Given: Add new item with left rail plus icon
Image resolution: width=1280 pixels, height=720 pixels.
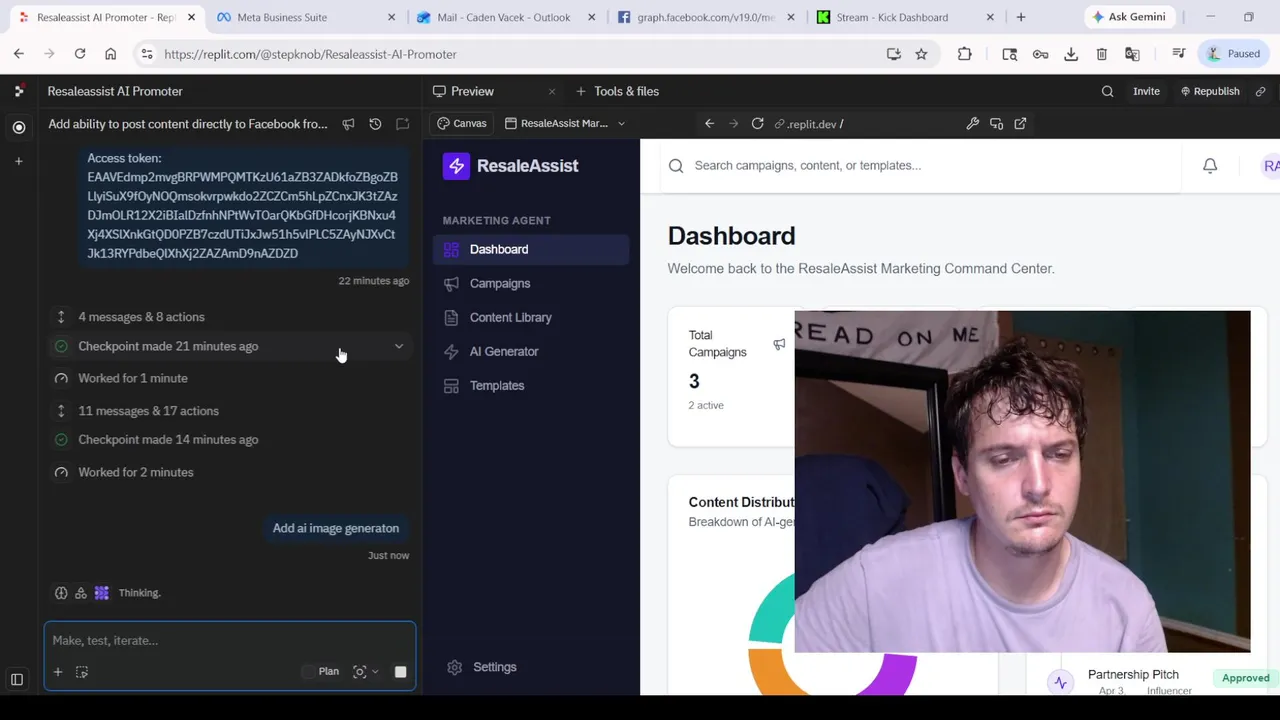Looking at the screenshot, I should tap(18, 161).
